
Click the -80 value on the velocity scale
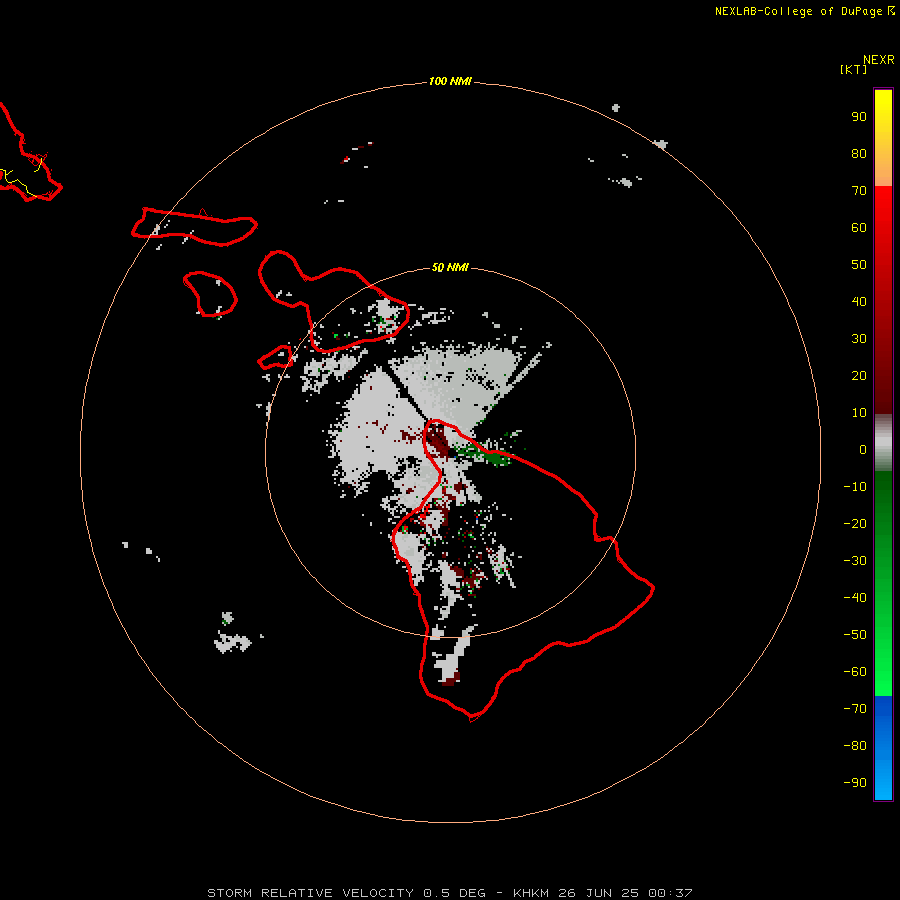tap(855, 746)
